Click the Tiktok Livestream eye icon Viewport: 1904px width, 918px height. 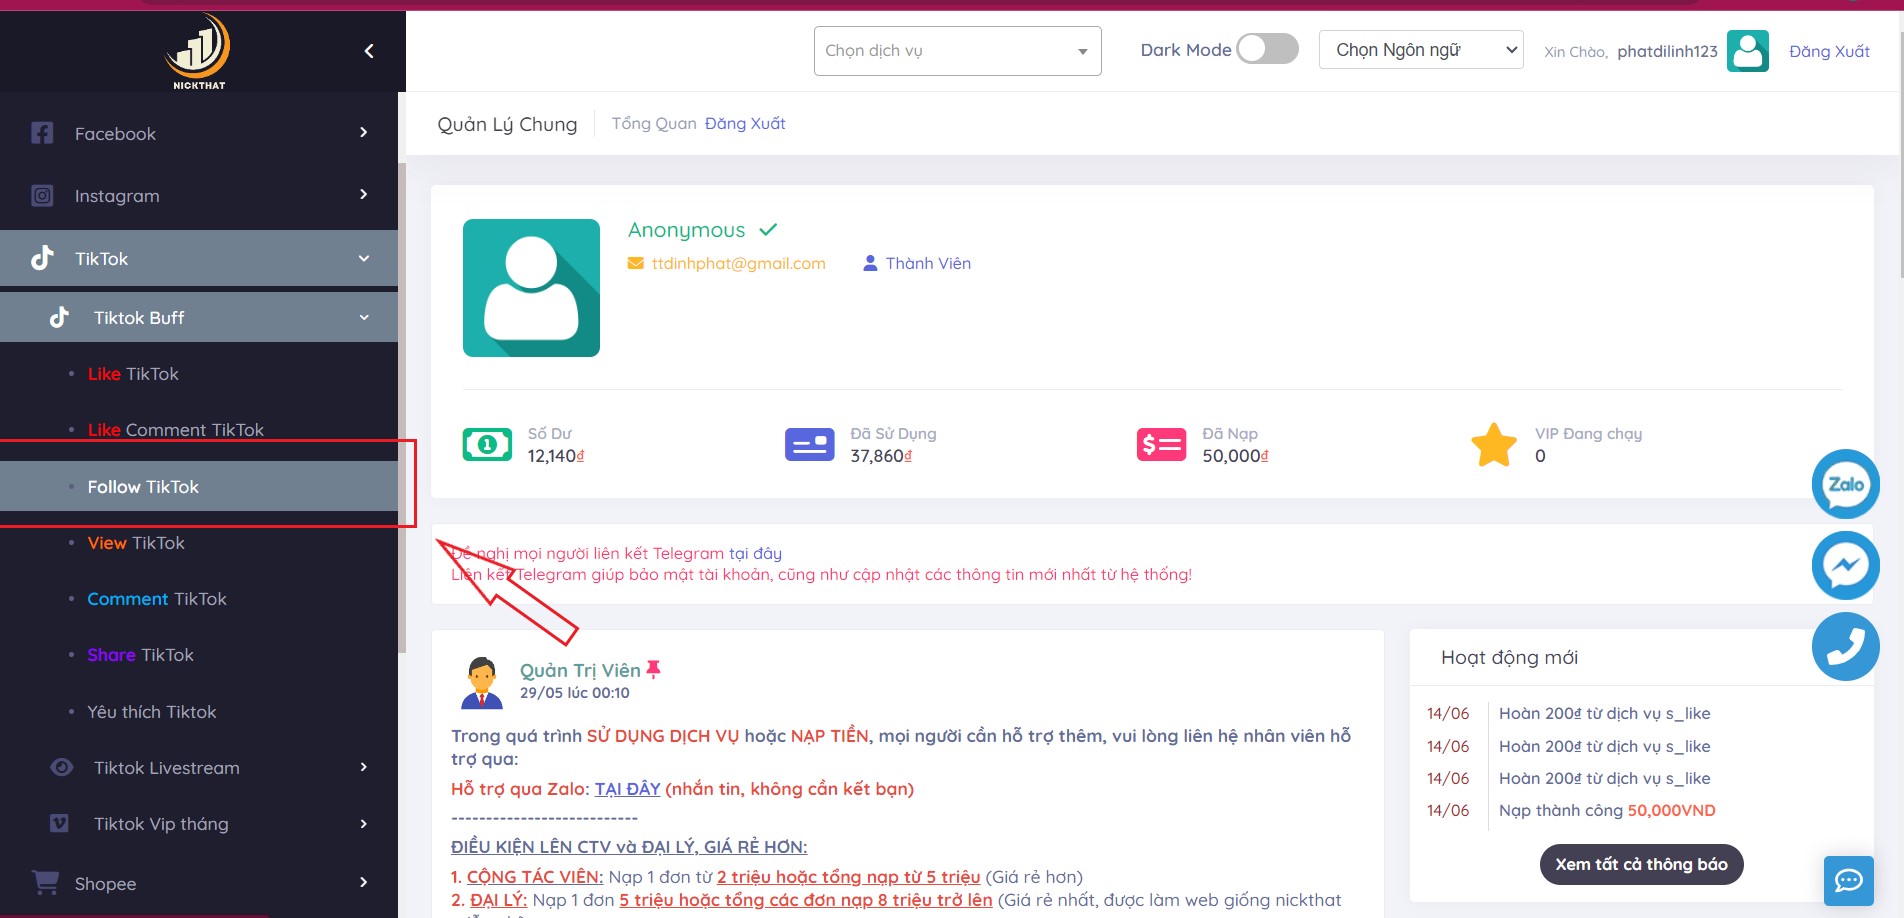click(61, 767)
